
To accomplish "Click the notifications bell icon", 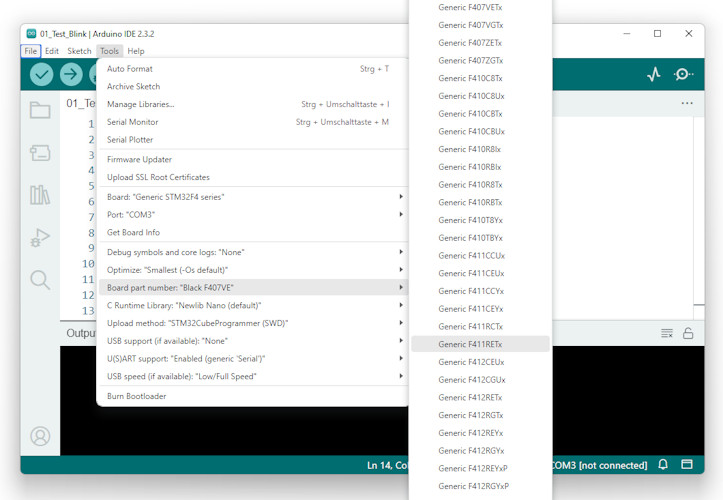I will [x=663, y=464].
